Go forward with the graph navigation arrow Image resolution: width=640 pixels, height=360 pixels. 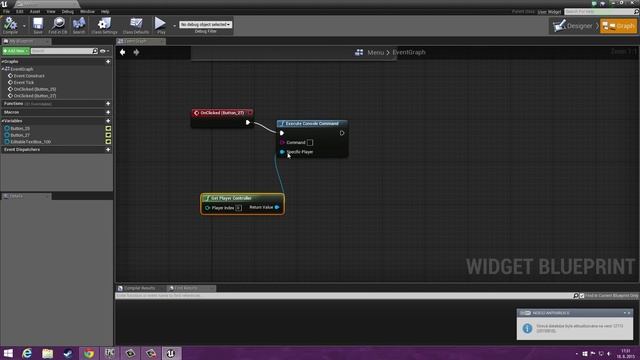point(136,52)
